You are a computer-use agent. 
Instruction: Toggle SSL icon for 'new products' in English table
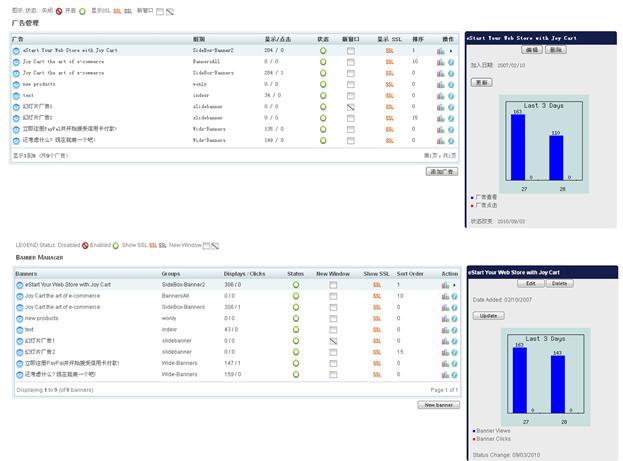click(377, 319)
